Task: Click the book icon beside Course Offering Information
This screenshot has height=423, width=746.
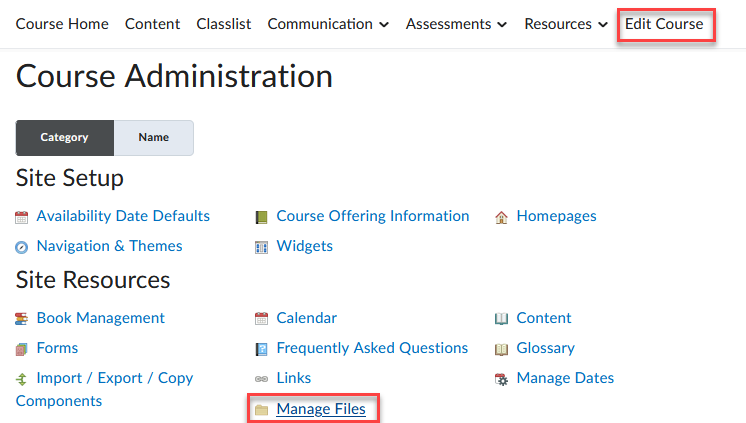Action: pyautogui.click(x=261, y=217)
